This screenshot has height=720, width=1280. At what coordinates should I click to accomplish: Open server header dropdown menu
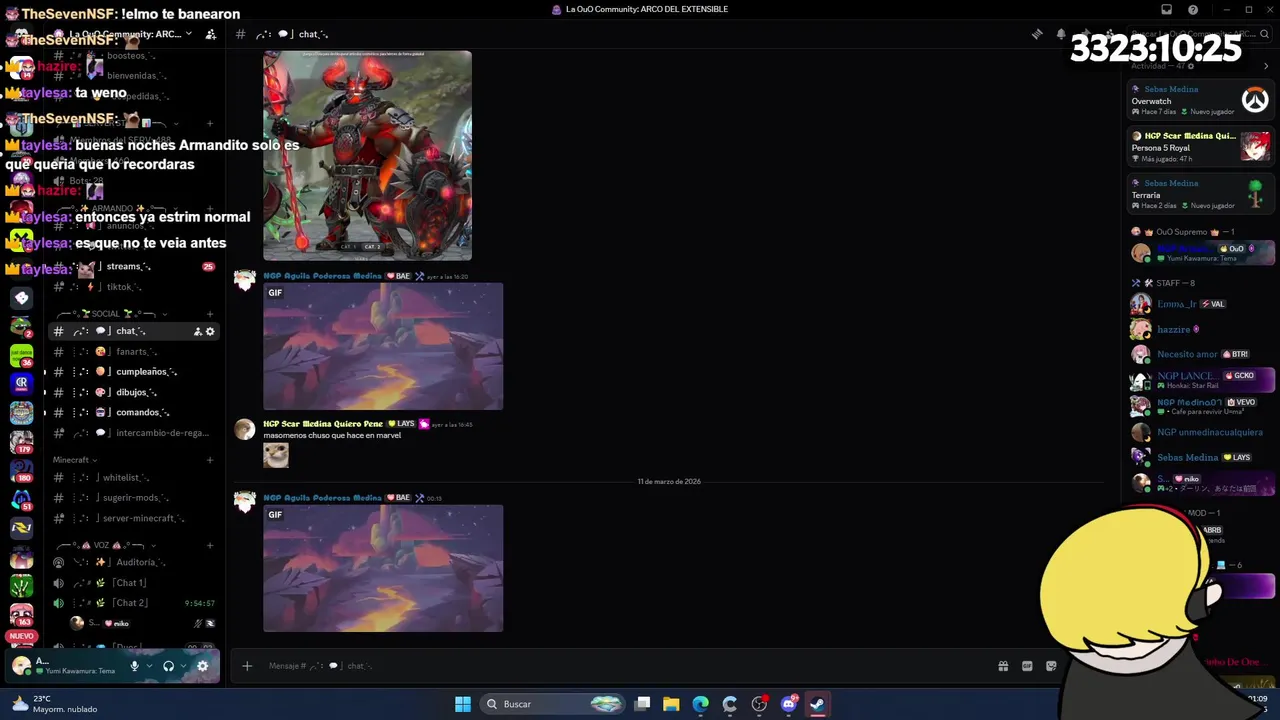tap(125, 34)
